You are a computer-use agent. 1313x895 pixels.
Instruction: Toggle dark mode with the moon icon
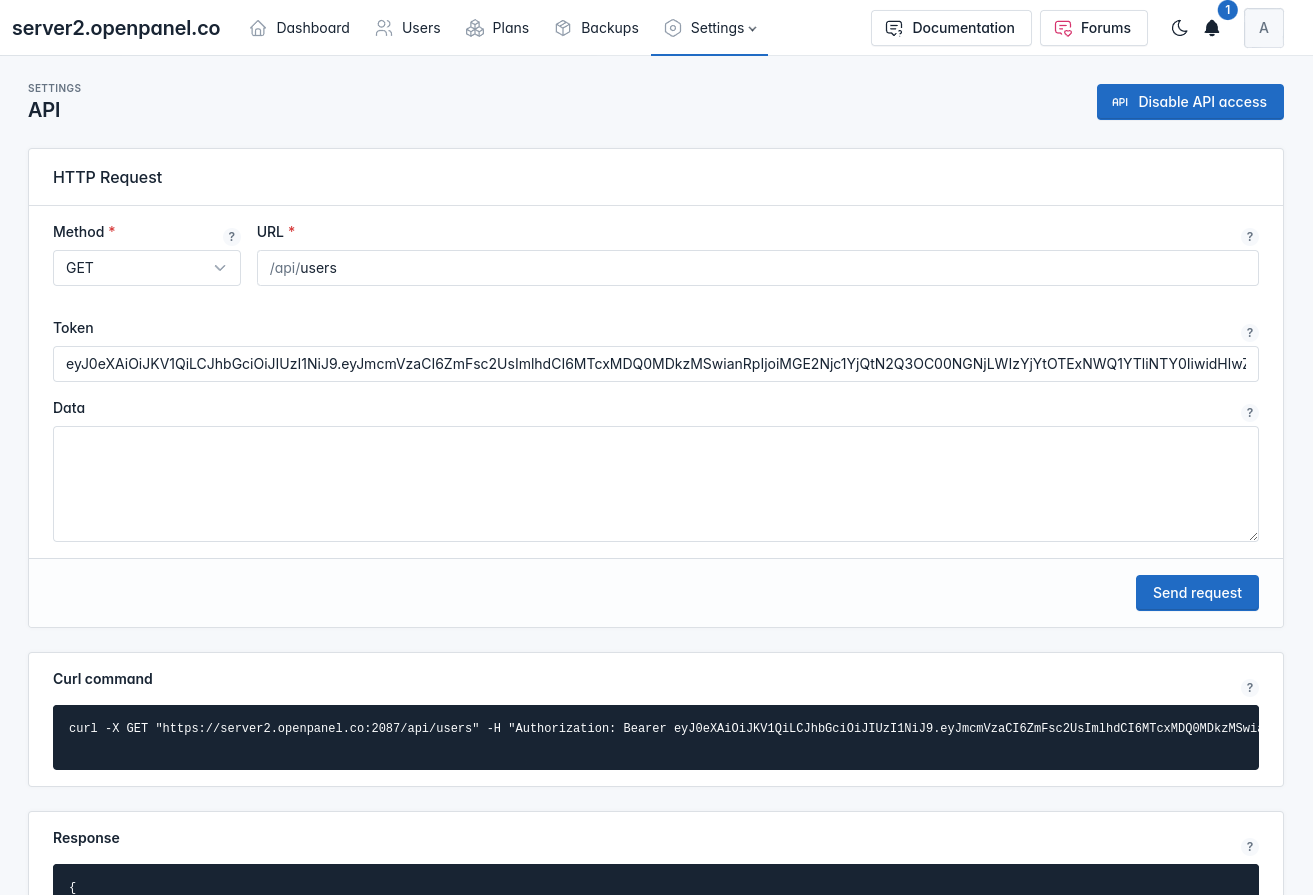(1179, 28)
